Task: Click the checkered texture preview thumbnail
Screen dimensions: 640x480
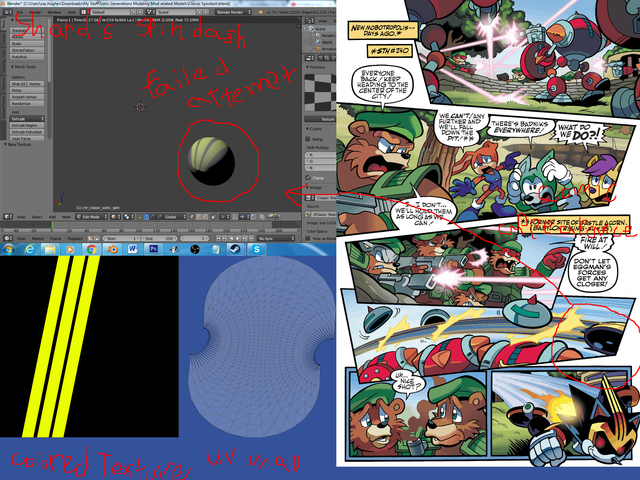Action: coord(320,92)
